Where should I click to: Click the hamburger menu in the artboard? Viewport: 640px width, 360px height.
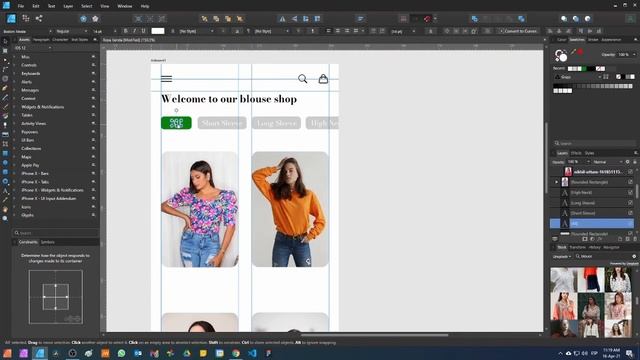click(x=167, y=79)
